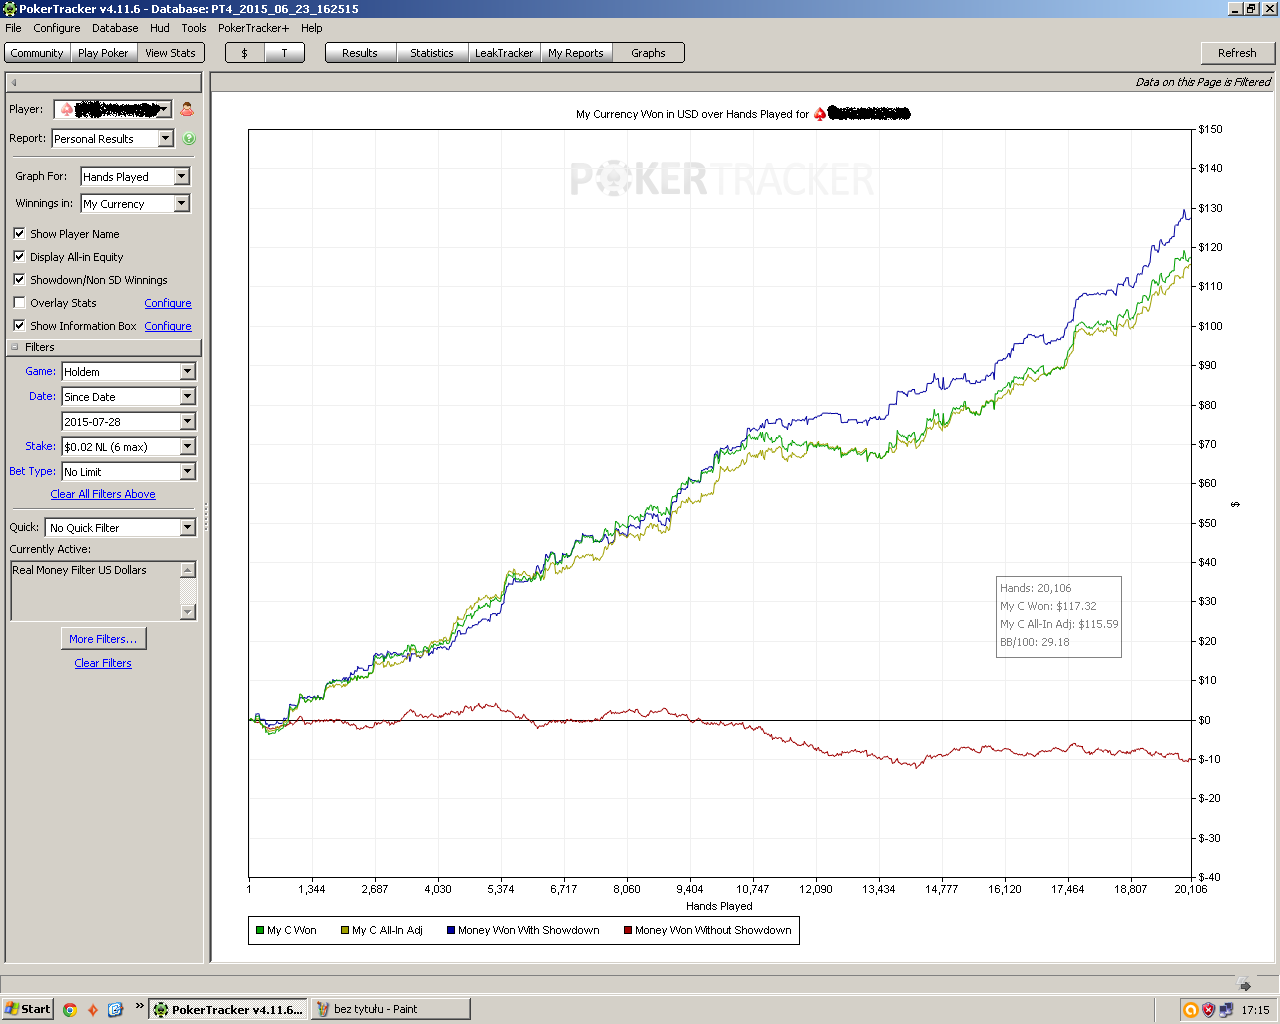Open the Quick filter dropdown
Image resolution: width=1280 pixels, height=1024 pixels.
pyautogui.click(x=121, y=527)
